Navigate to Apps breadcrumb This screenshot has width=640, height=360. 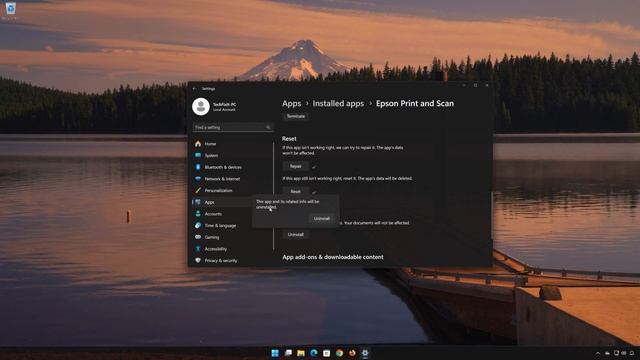291,104
